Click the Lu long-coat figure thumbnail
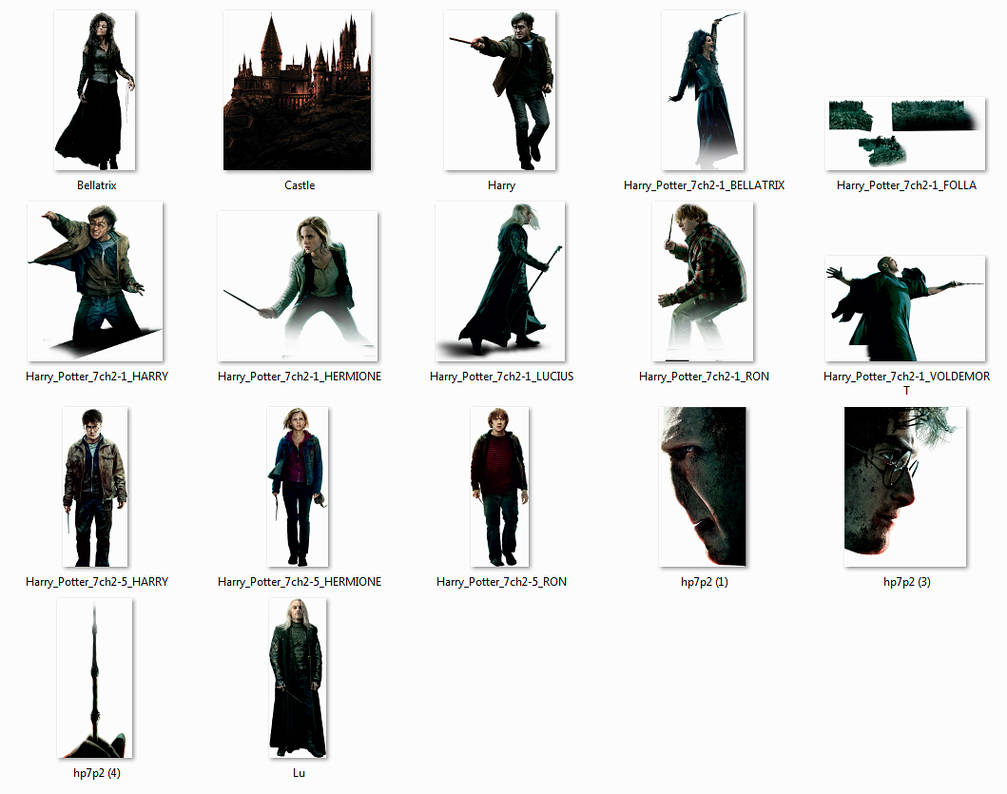1007x794 pixels. (x=297, y=678)
